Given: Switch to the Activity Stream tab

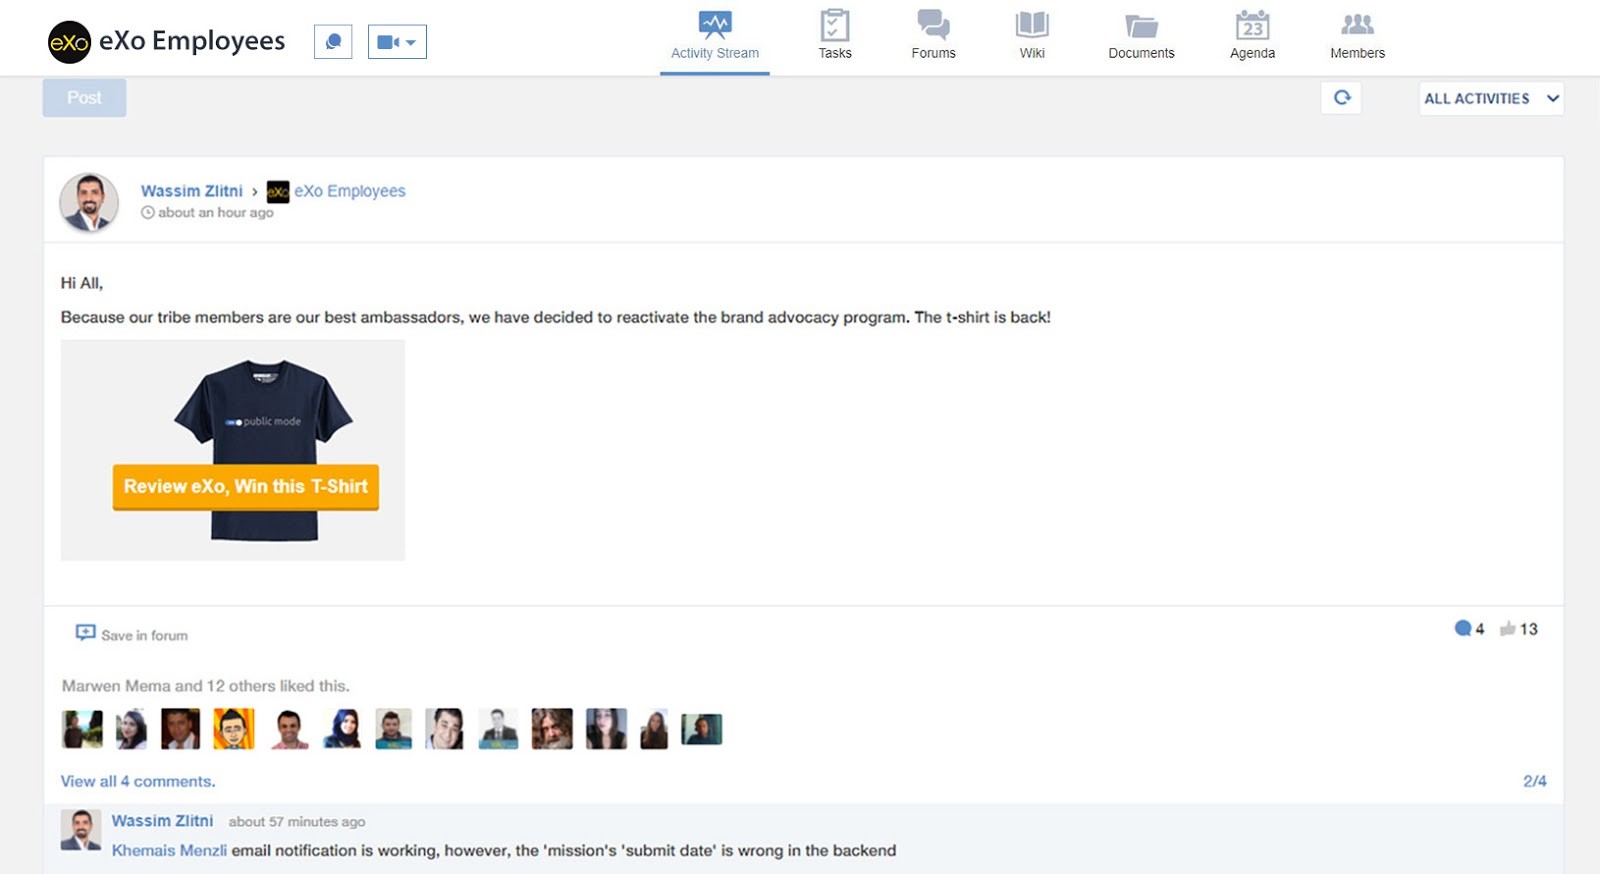Looking at the screenshot, I should click(x=715, y=37).
